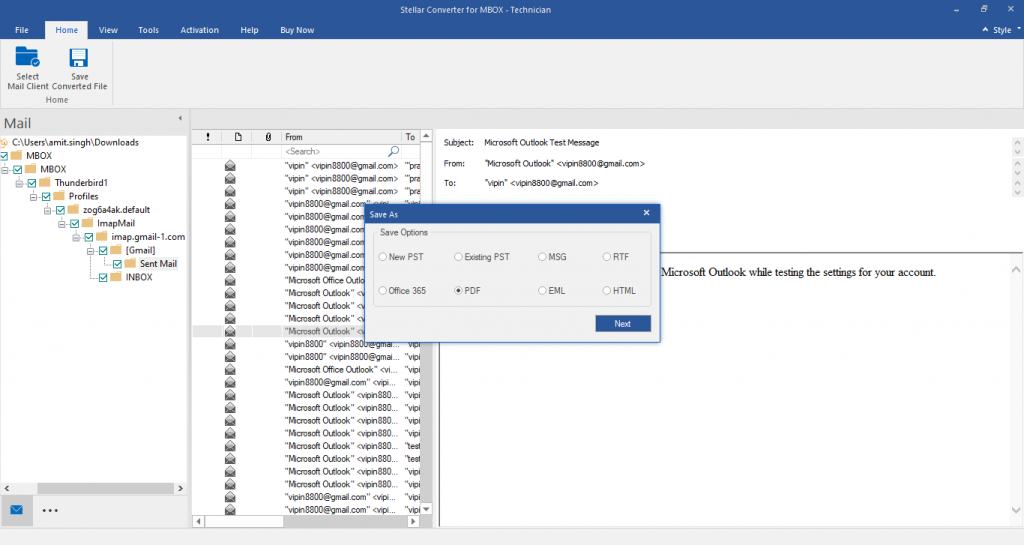
Task: Open the Select Mail Client tool
Action: [x=27, y=68]
